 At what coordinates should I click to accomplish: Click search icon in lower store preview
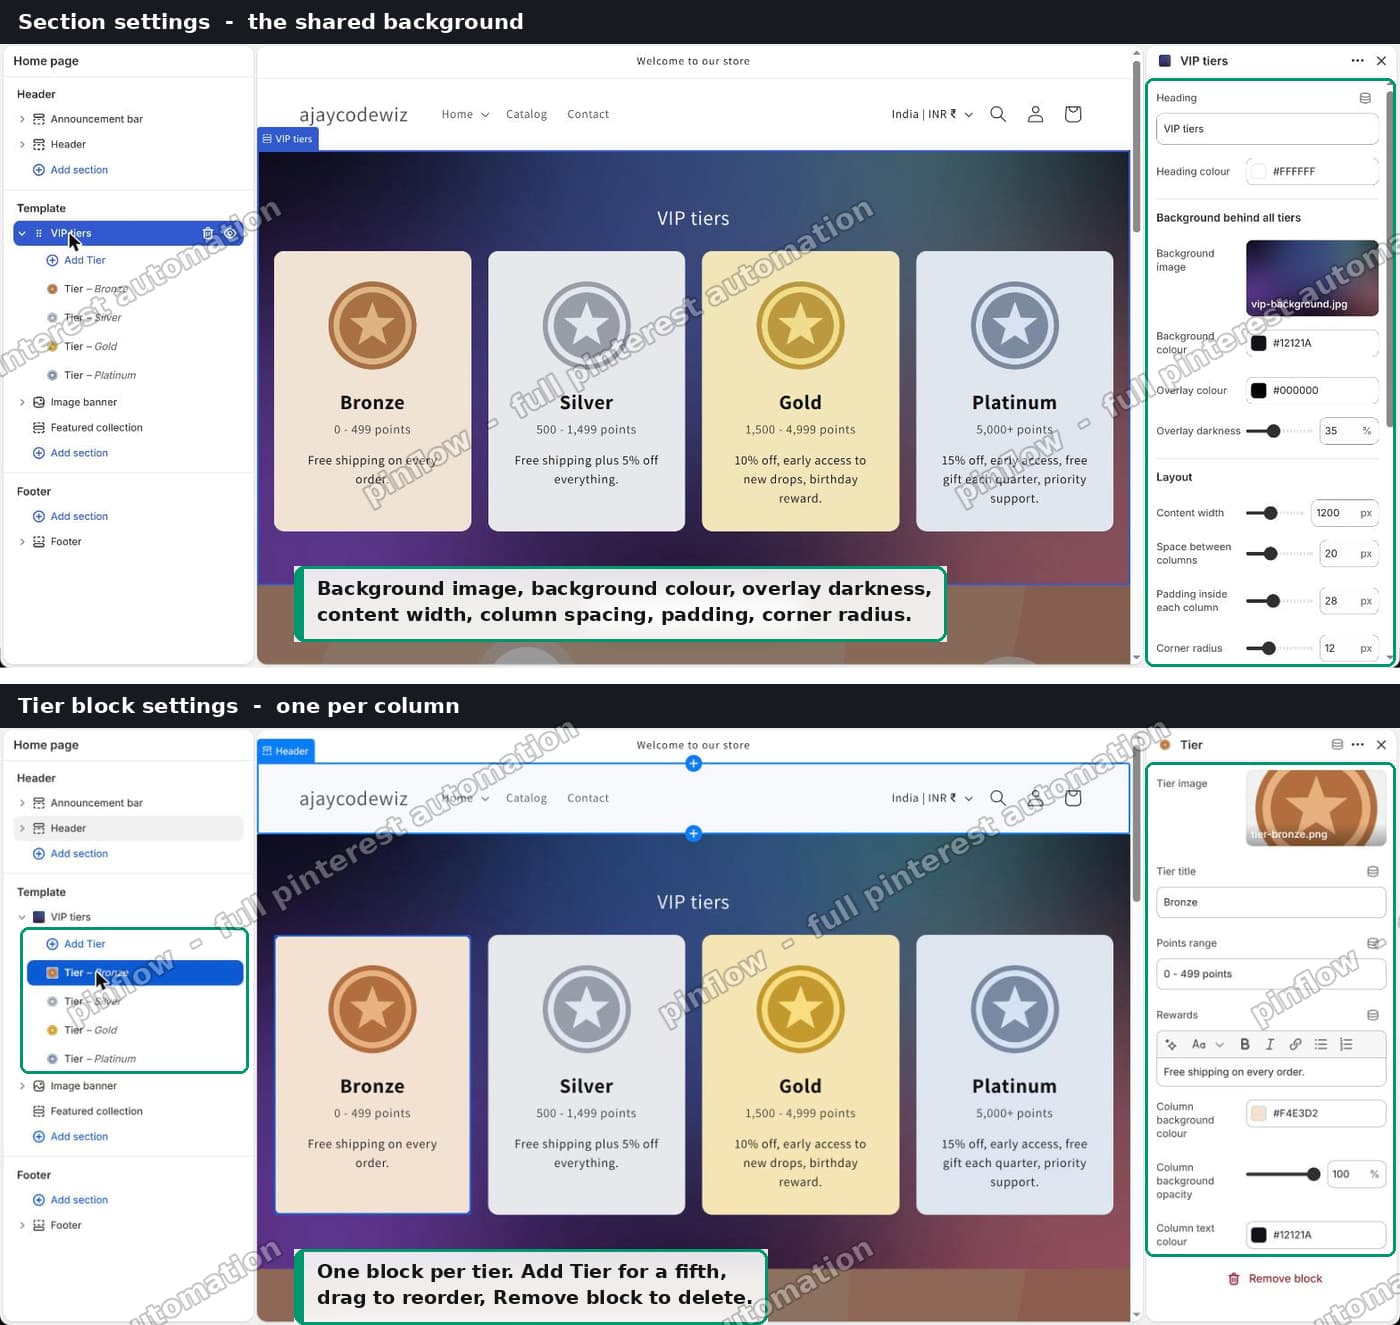tap(998, 798)
